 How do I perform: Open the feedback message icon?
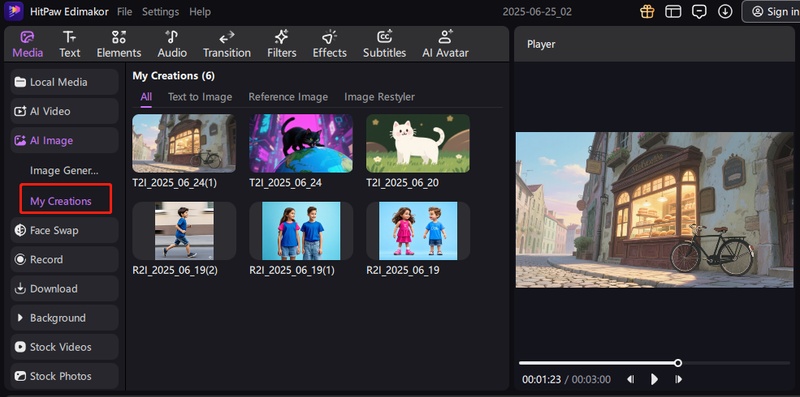coord(699,11)
